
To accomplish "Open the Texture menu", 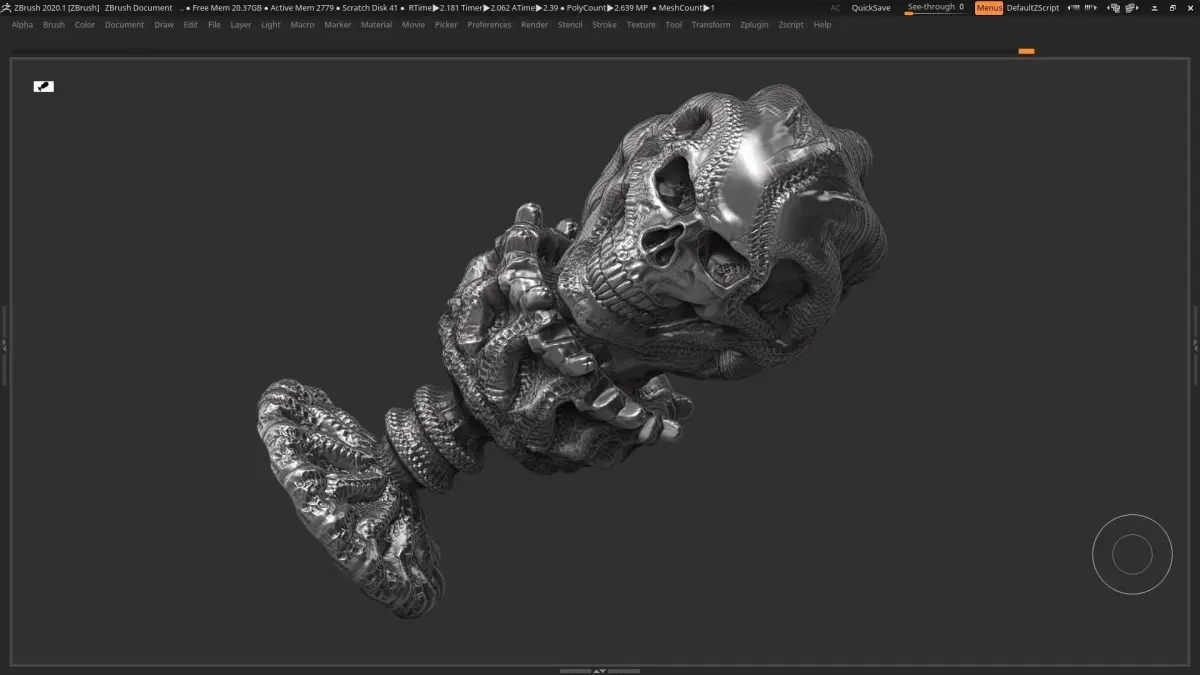I will click(641, 25).
